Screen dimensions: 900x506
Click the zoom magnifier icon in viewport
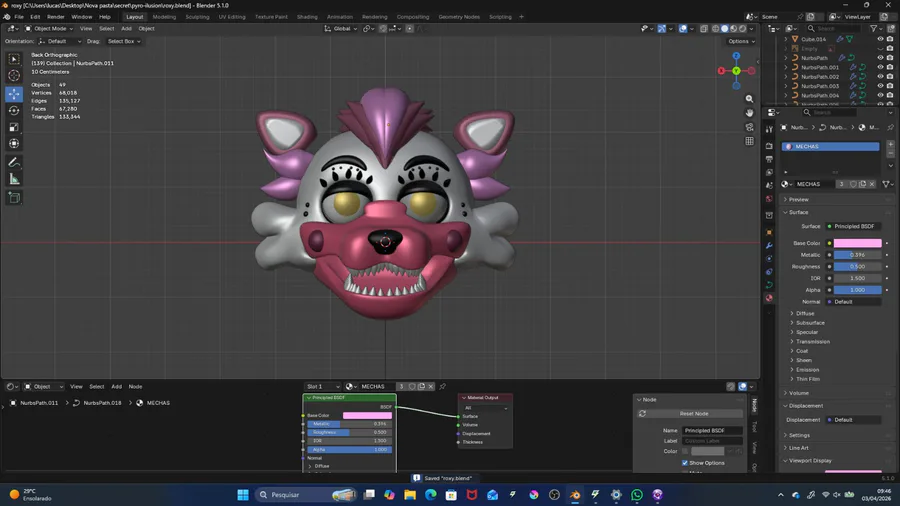749,99
